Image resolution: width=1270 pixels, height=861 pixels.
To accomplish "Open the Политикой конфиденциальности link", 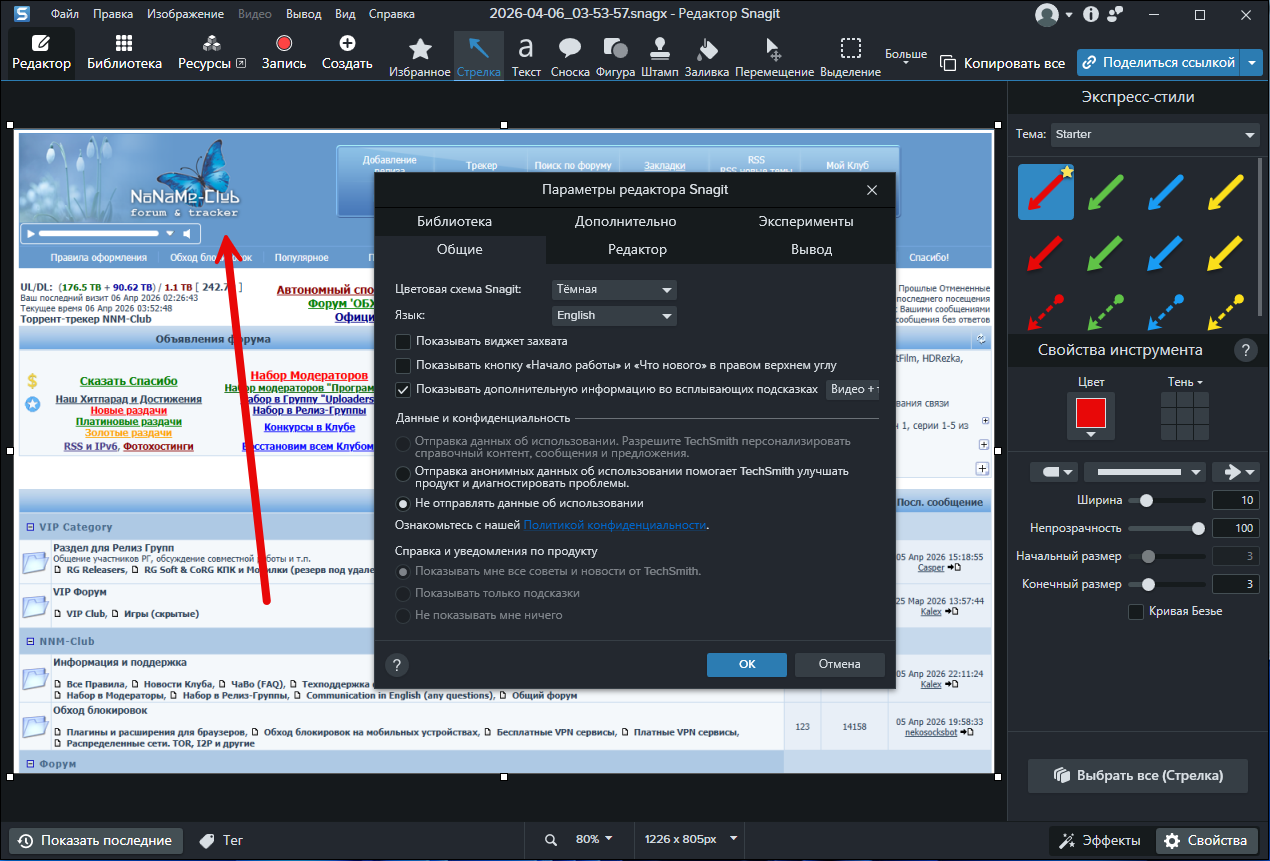I will [615, 525].
